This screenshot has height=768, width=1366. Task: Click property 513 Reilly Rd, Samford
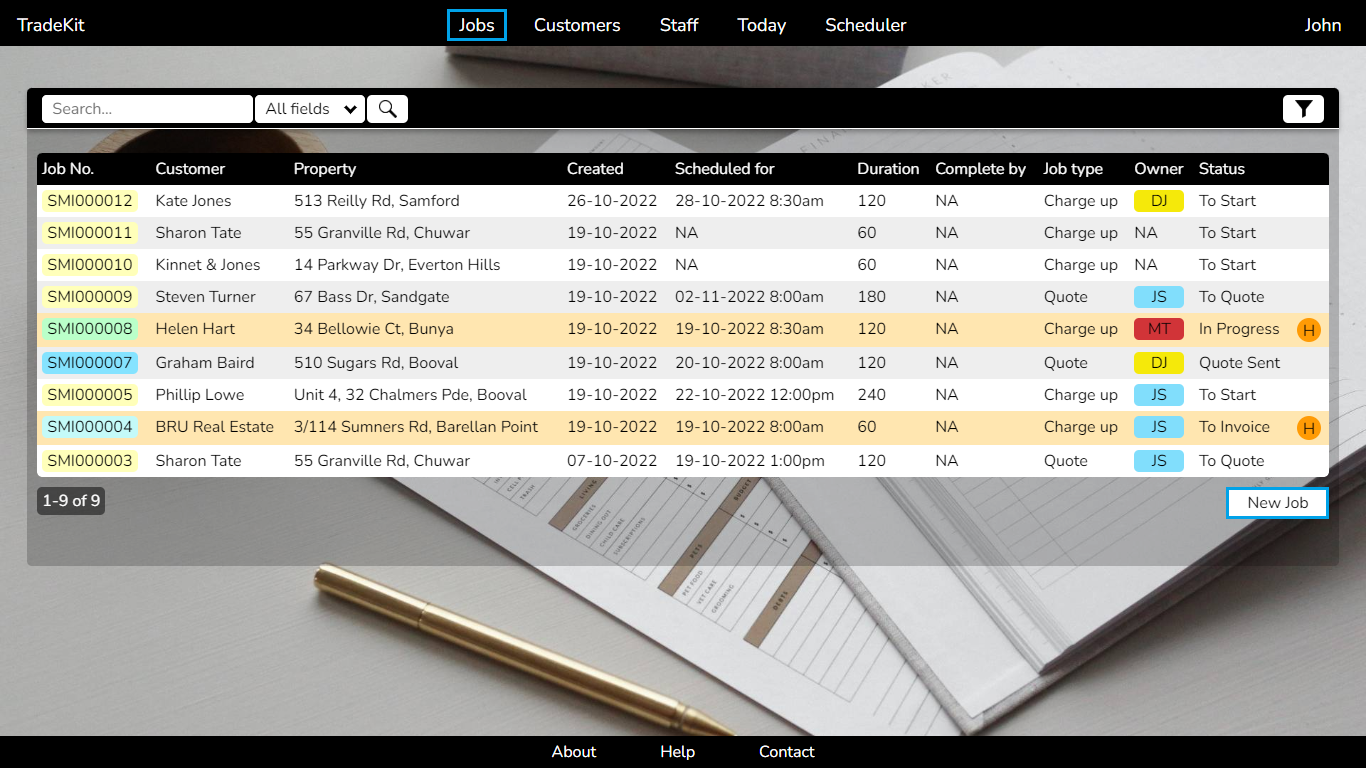click(377, 201)
